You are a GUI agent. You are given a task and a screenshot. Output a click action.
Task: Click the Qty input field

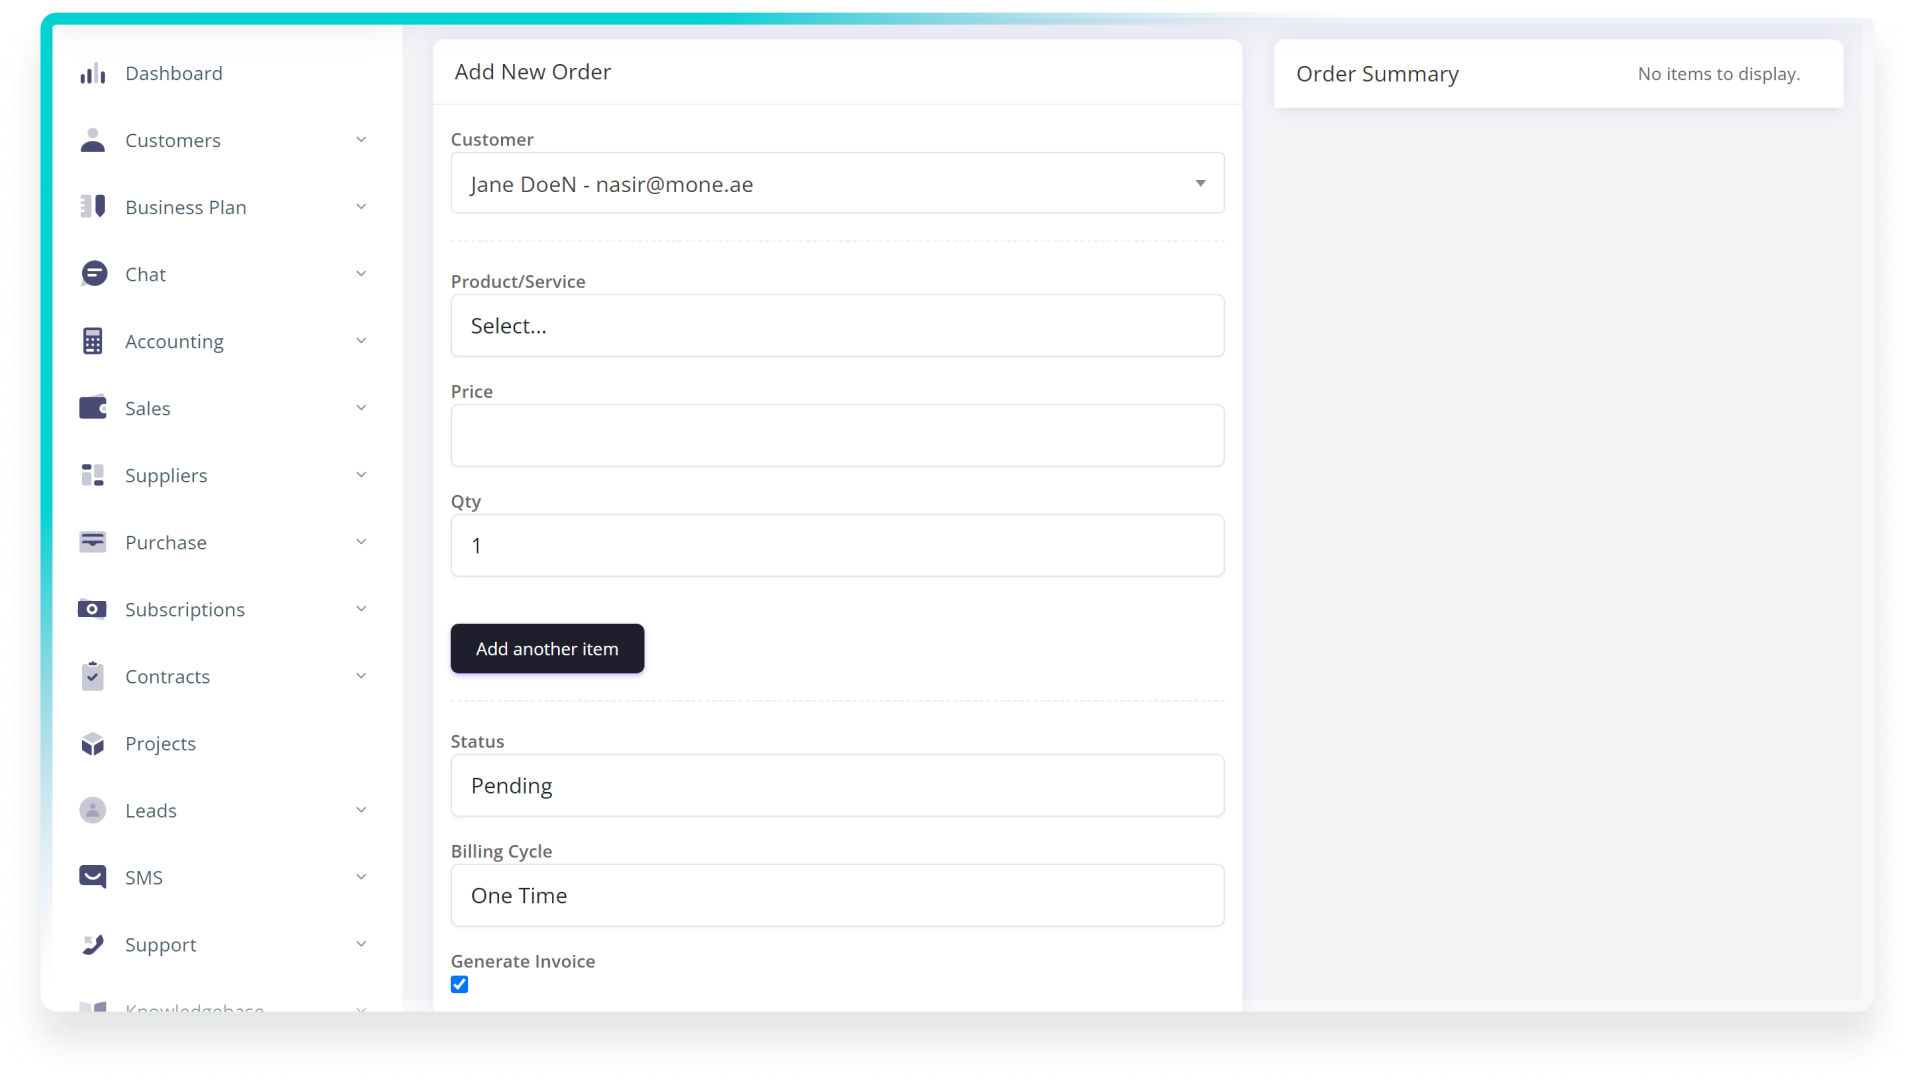pos(837,546)
